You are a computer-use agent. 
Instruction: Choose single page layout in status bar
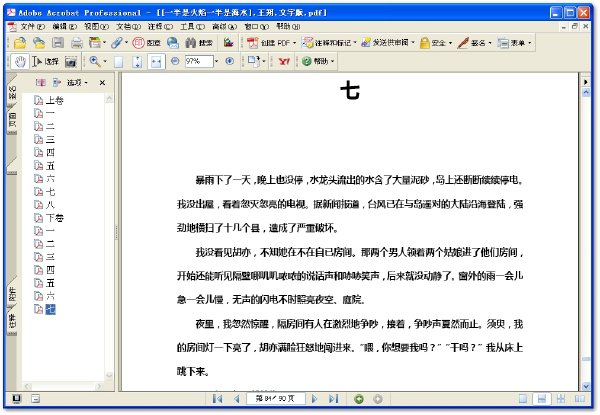click(x=523, y=399)
